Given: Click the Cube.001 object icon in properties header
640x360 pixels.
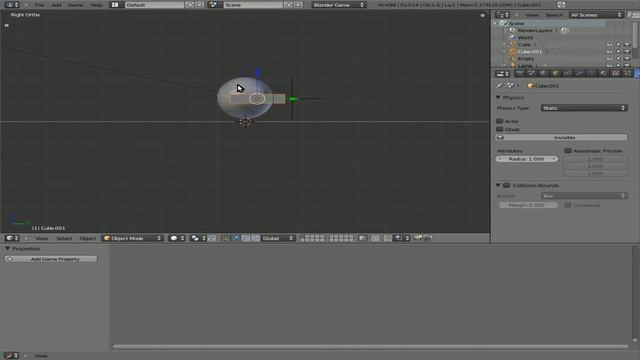Looking at the screenshot, I should [x=530, y=86].
